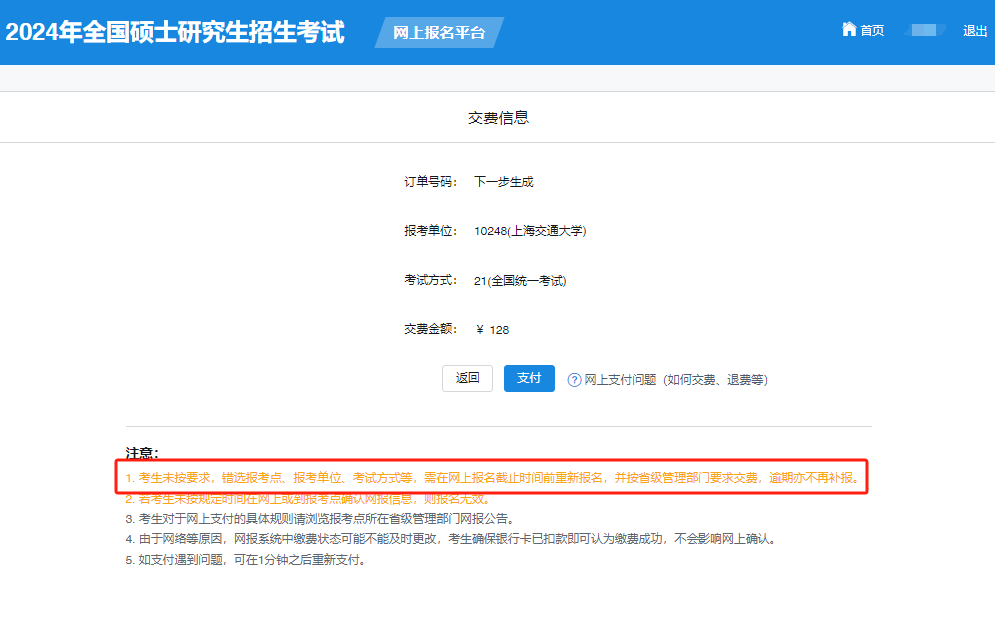Click the 21(全国统一考试) exam method value
The height and width of the screenshot is (618, 995).
point(520,281)
